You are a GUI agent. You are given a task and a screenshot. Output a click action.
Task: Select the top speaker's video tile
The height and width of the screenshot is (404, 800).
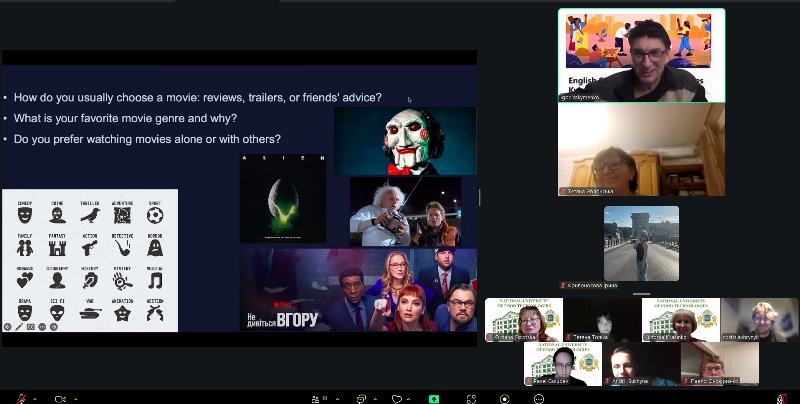(x=641, y=55)
